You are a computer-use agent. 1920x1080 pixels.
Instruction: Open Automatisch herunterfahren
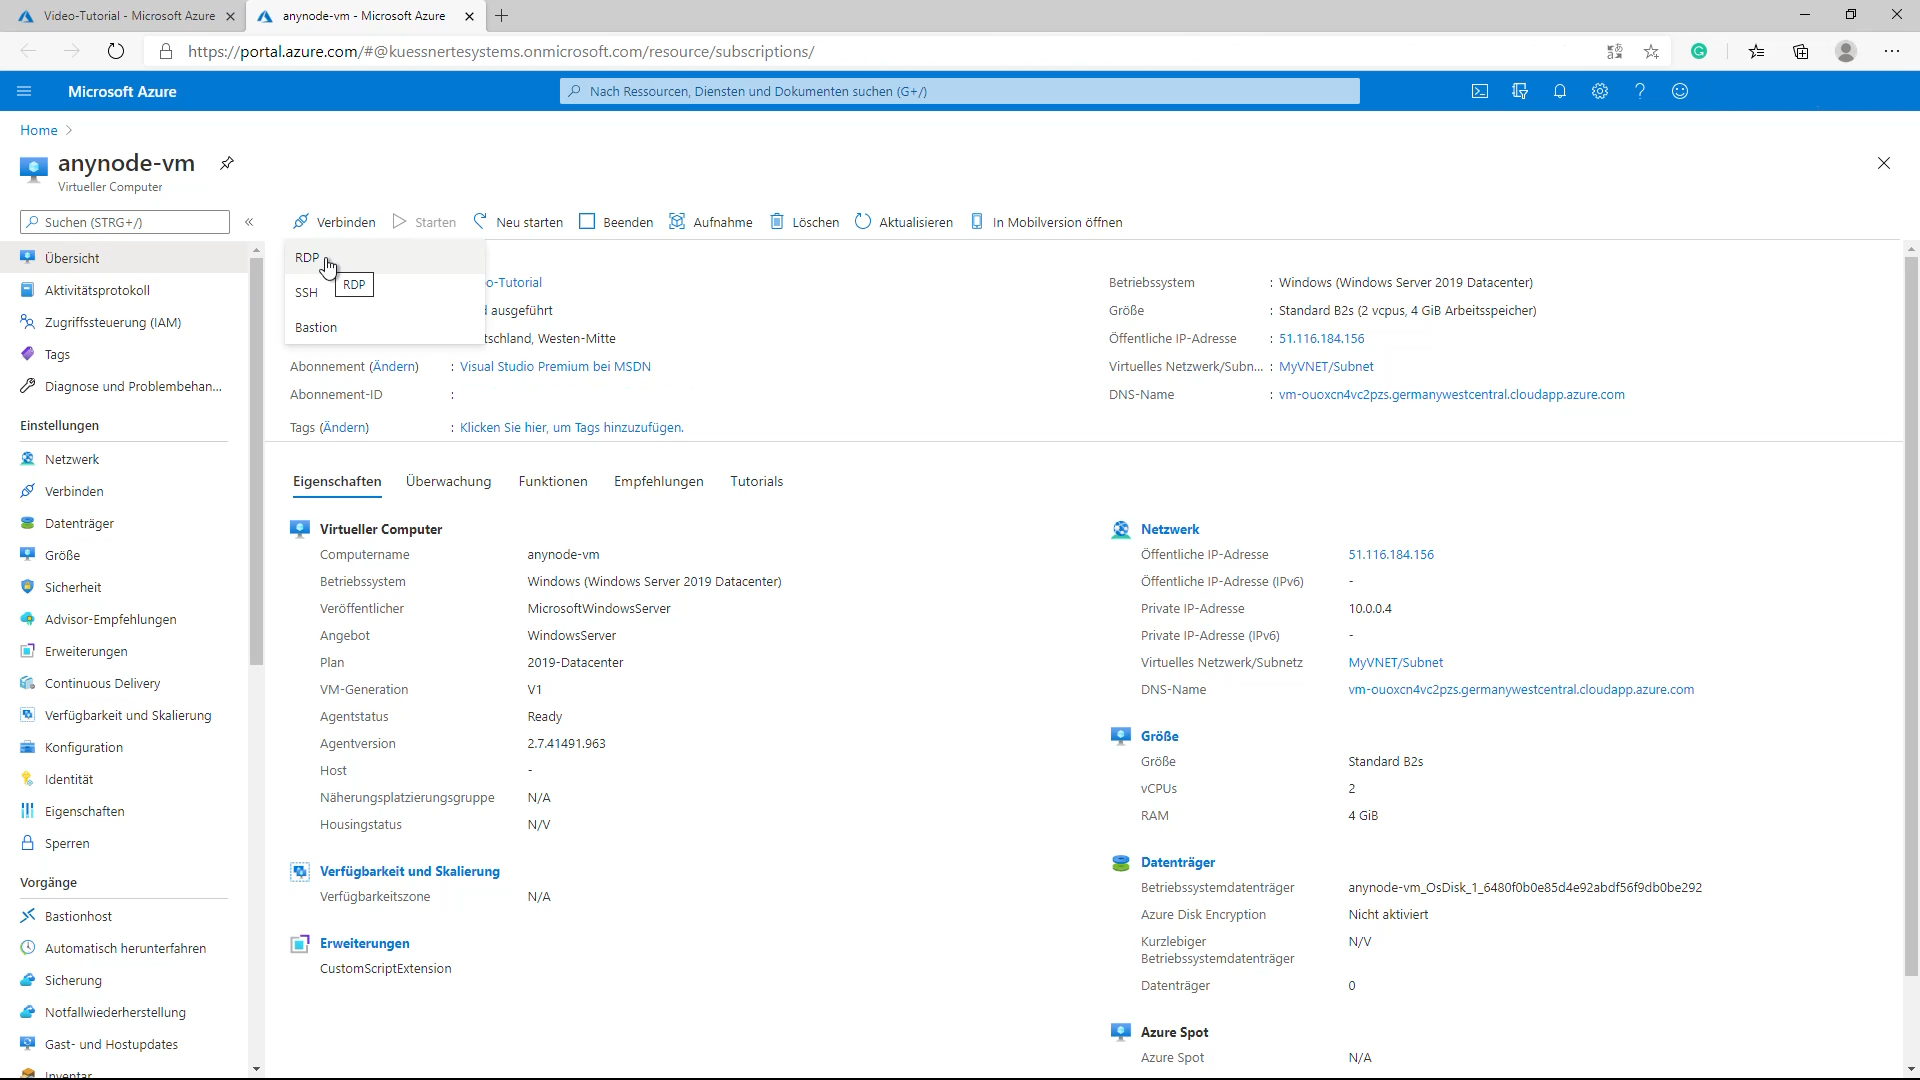click(124, 948)
